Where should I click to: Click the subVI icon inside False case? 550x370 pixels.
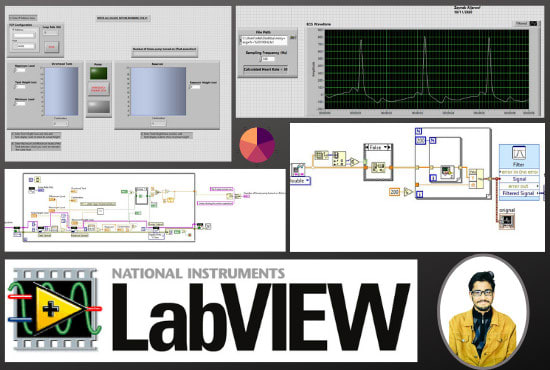point(378,168)
